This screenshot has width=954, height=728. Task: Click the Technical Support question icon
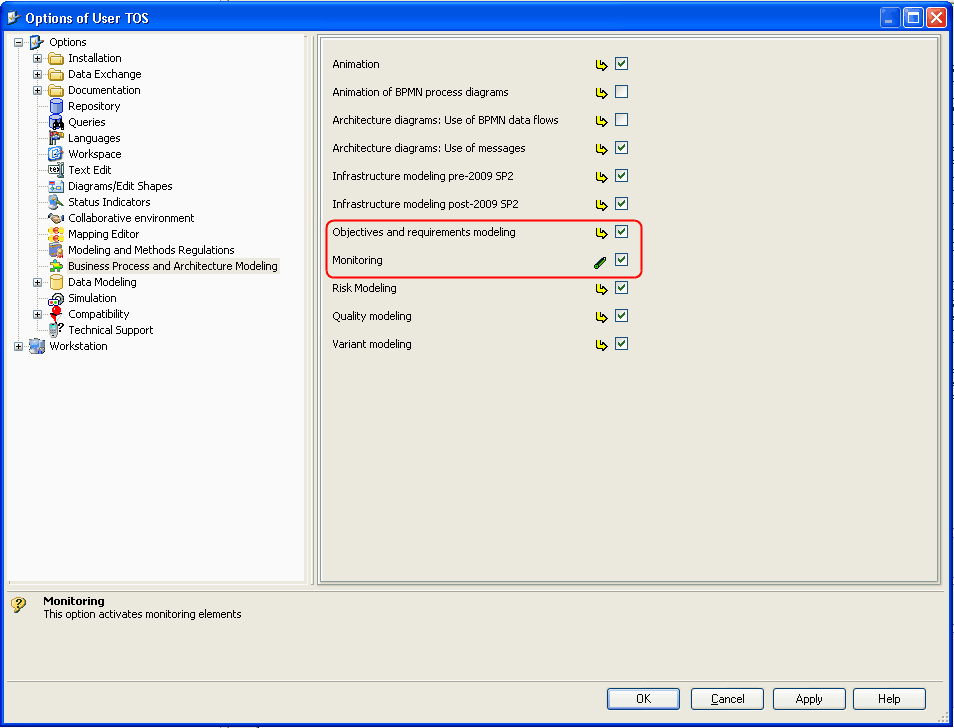tap(56, 330)
